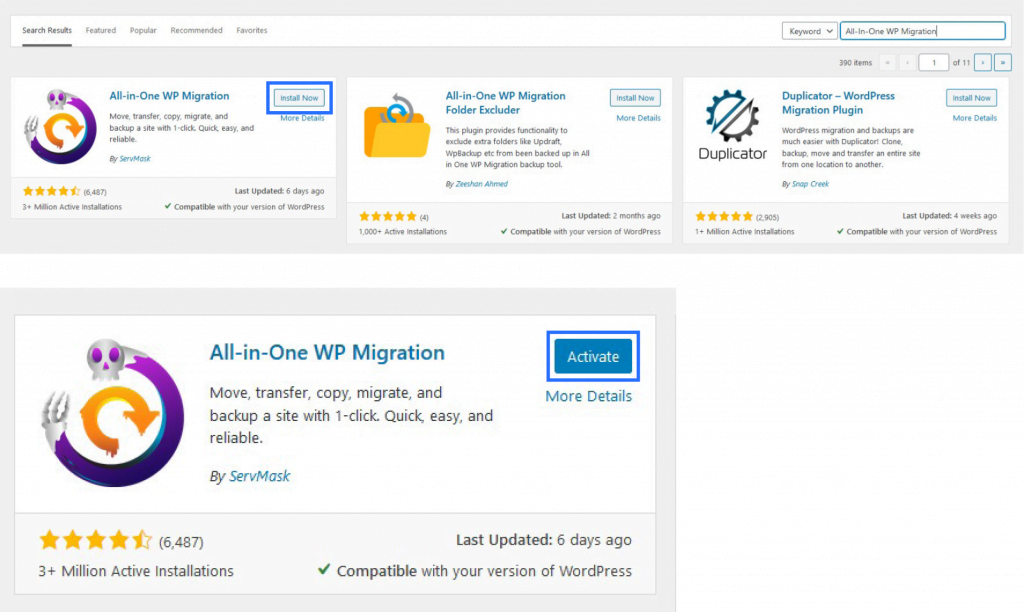Open More Details for Duplicator
Image resolution: width=1024 pixels, height=612 pixels.
tap(975, 118)
